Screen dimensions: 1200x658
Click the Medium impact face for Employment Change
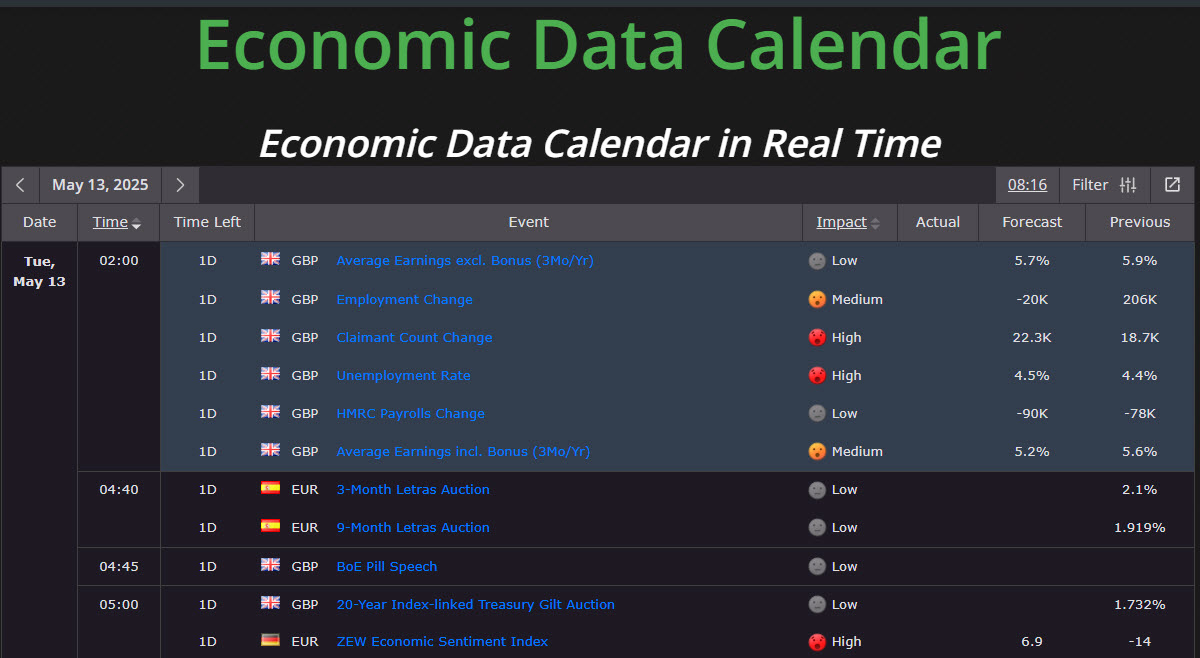pyautogui.click(x=817, y=299)
